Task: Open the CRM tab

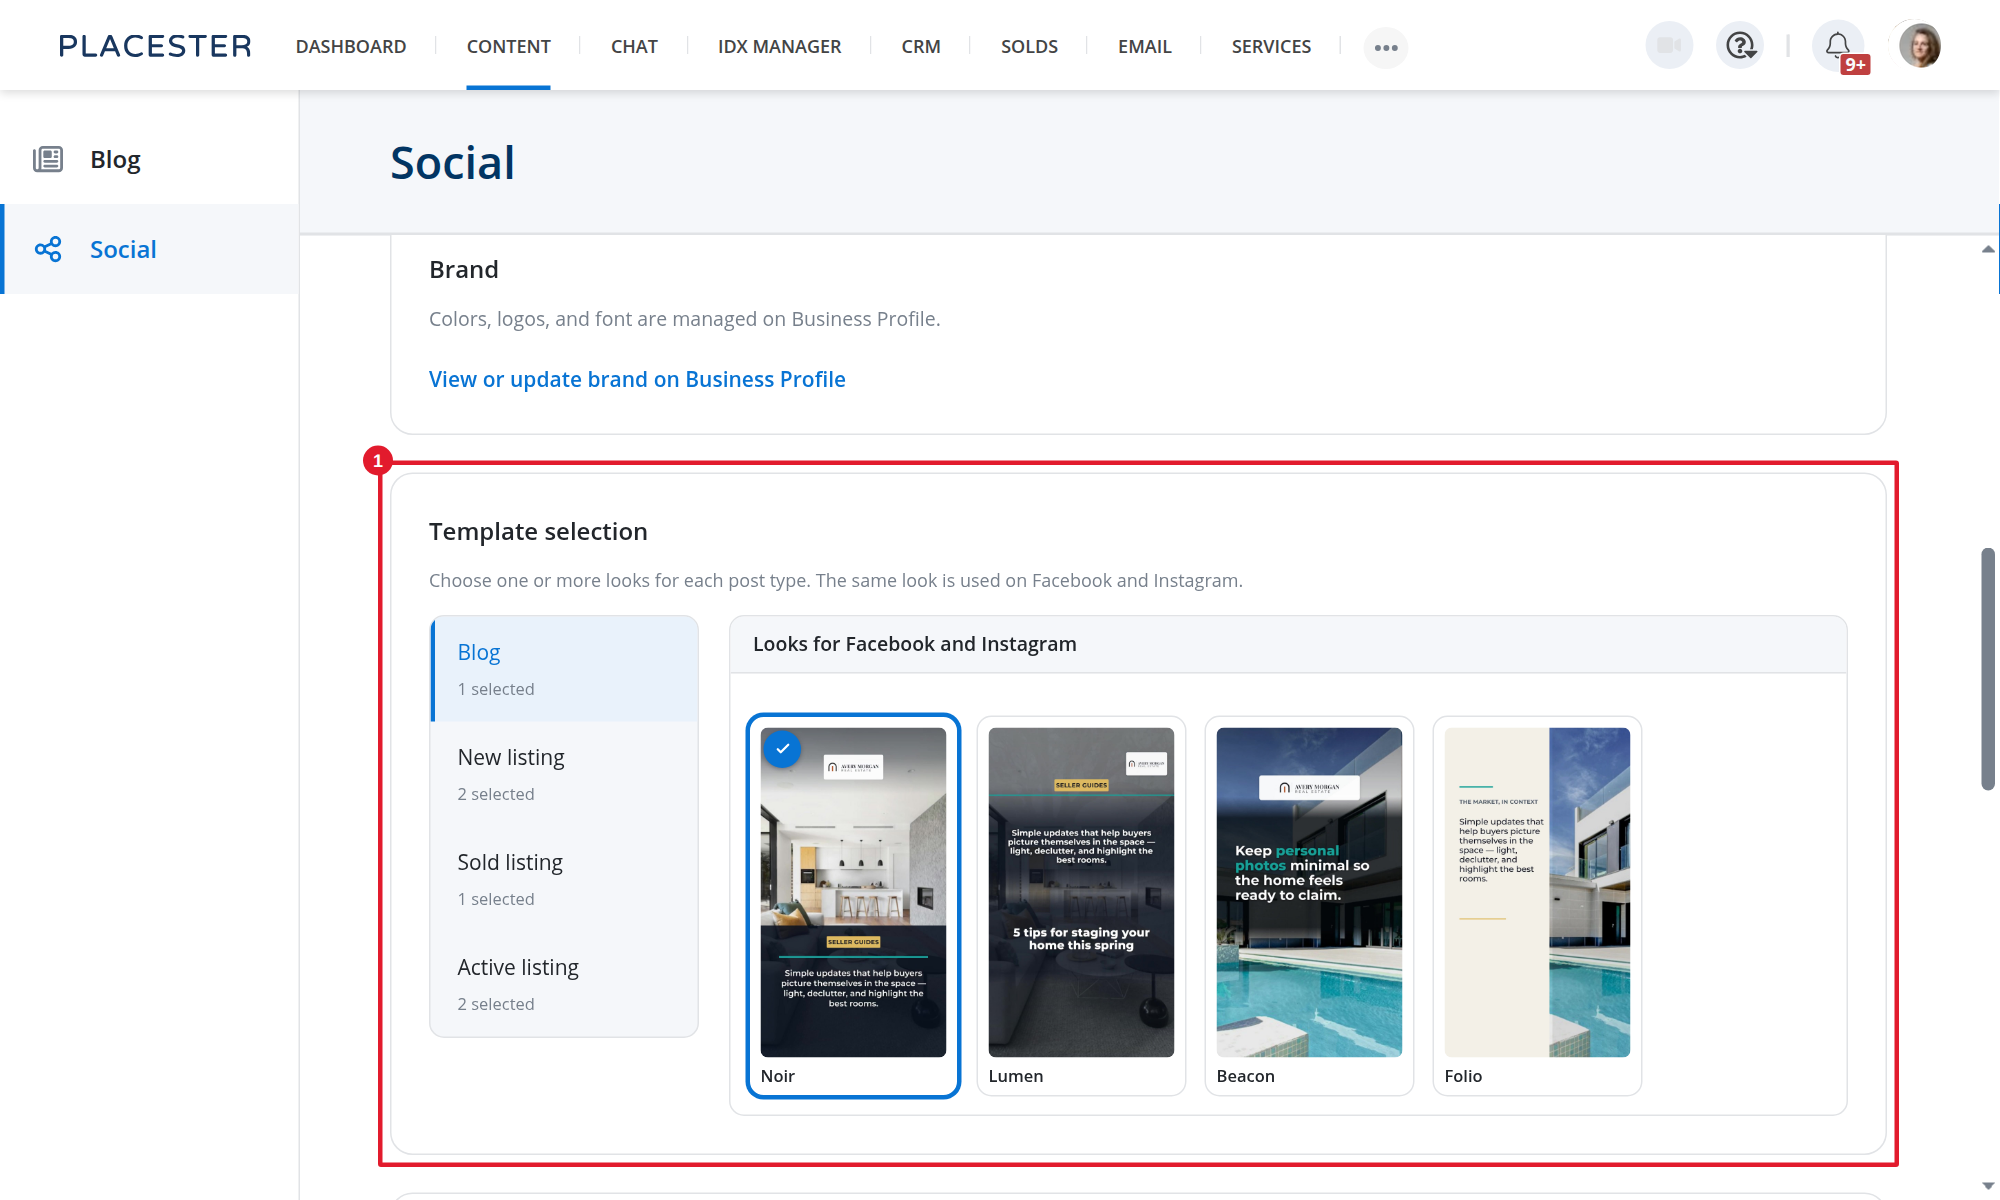Action: coord(920,46)
